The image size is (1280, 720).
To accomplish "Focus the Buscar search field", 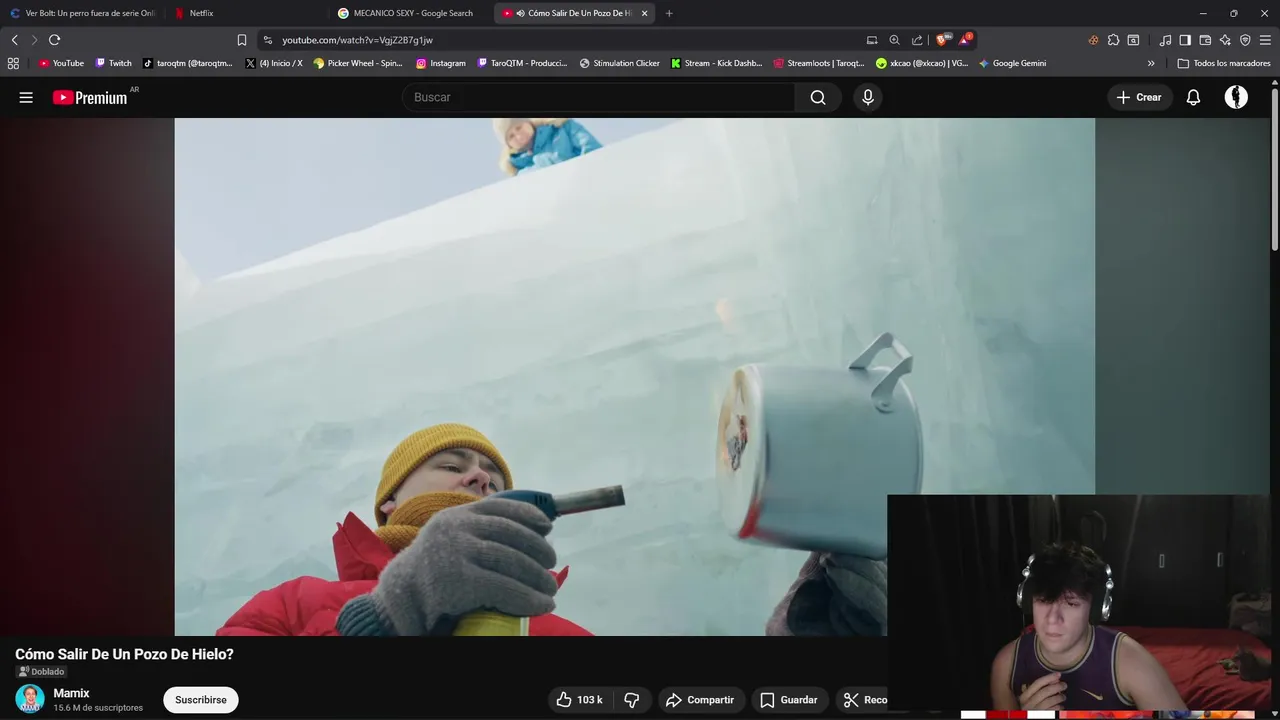I will click(x=598, y=97).
